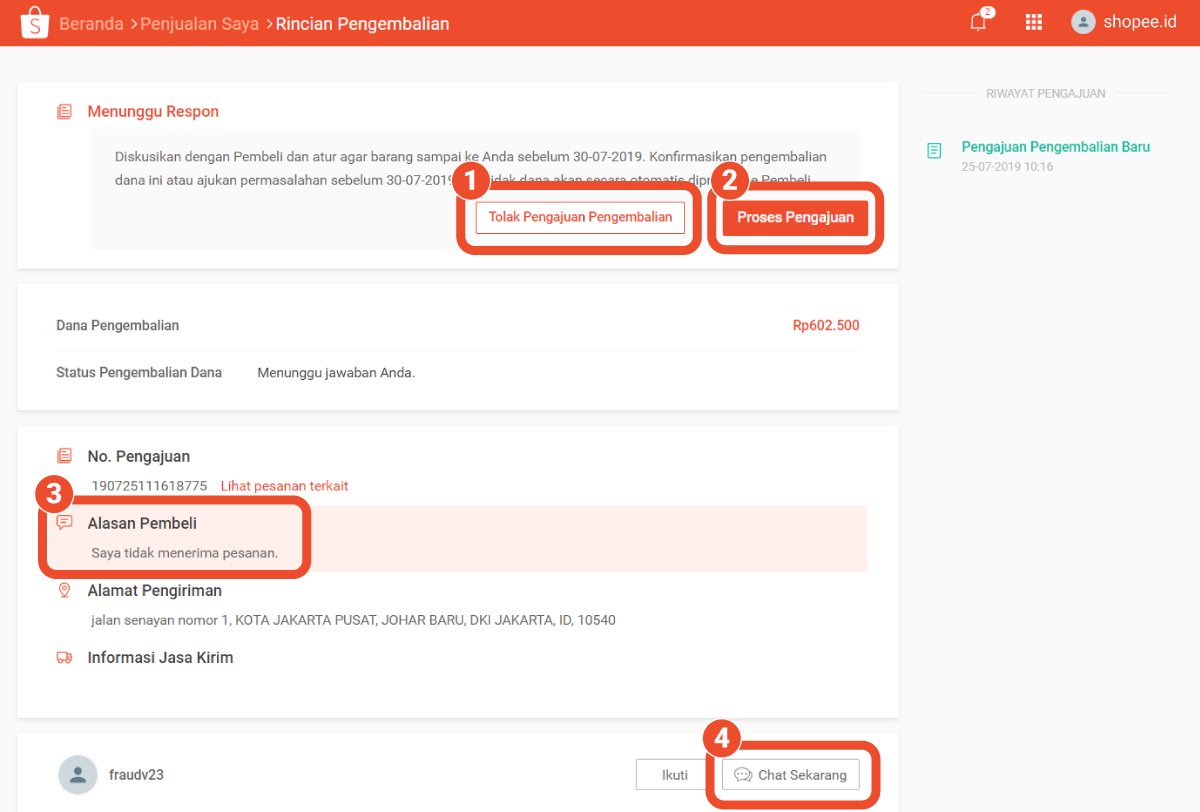Click the Shopee logo bag icon
1200x812 pixels.
click(x=34, y=22)
